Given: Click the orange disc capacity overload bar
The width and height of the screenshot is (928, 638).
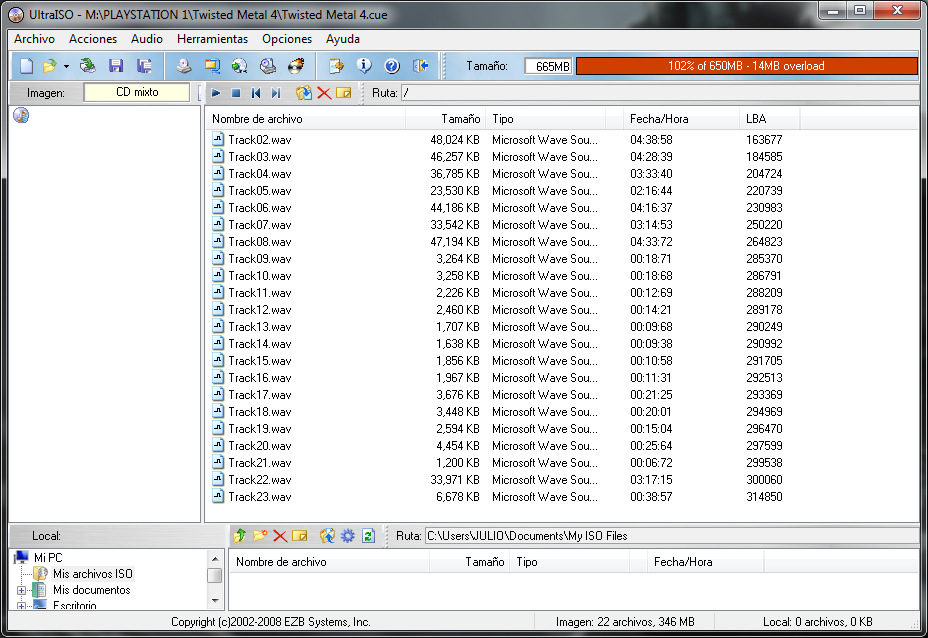Looking at the screenshot, I should (746, 66).
